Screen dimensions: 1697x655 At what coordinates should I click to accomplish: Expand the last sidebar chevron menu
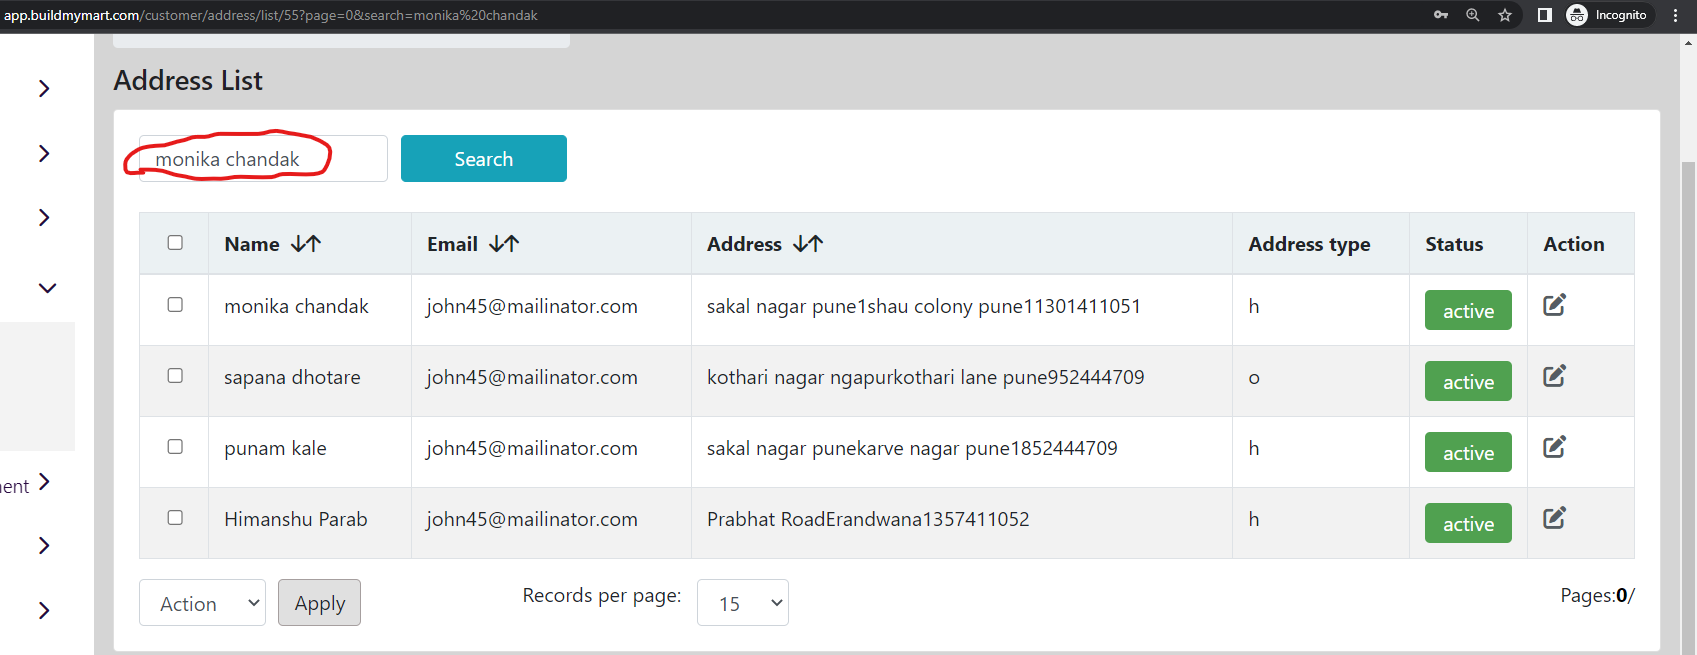[x=44, y=610]
